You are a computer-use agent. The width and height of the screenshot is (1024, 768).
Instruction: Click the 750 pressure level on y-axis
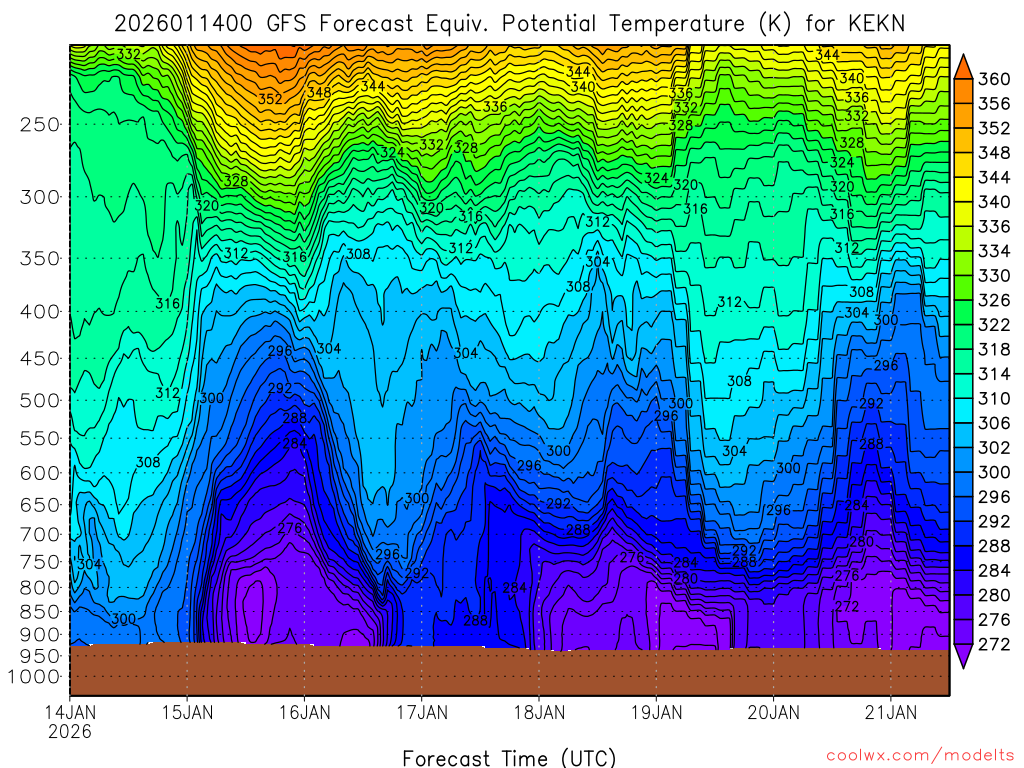pos(39,562)
